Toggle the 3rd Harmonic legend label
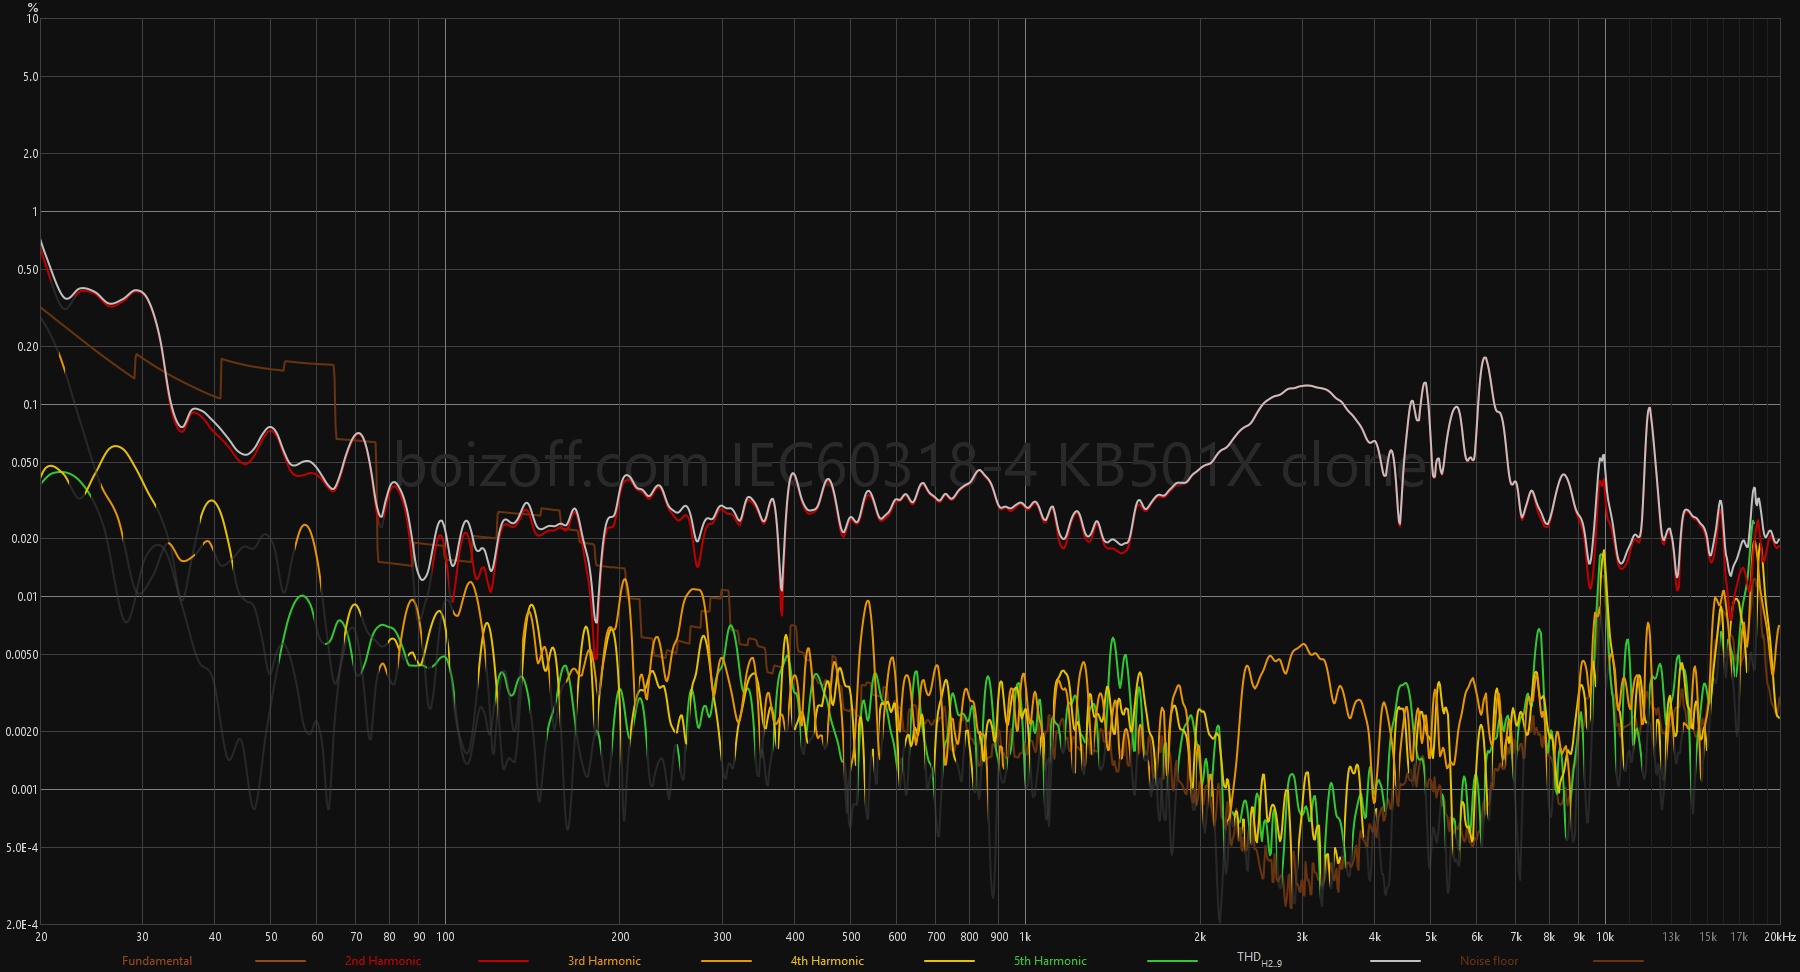Screen dimensions: 1800x972 tap(604, 961)
